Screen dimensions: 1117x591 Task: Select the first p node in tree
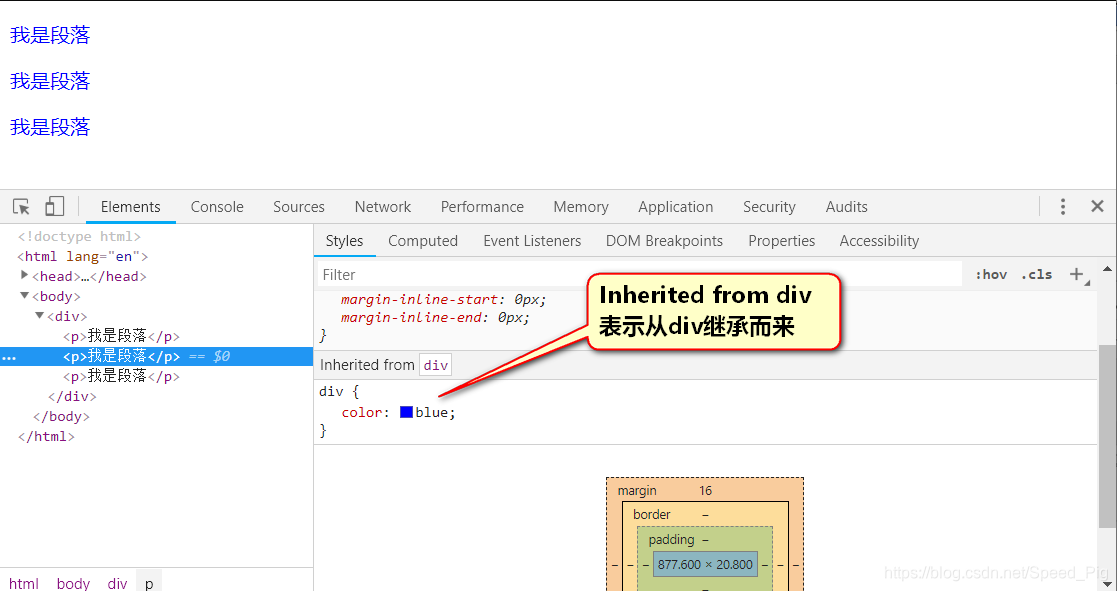121,336
